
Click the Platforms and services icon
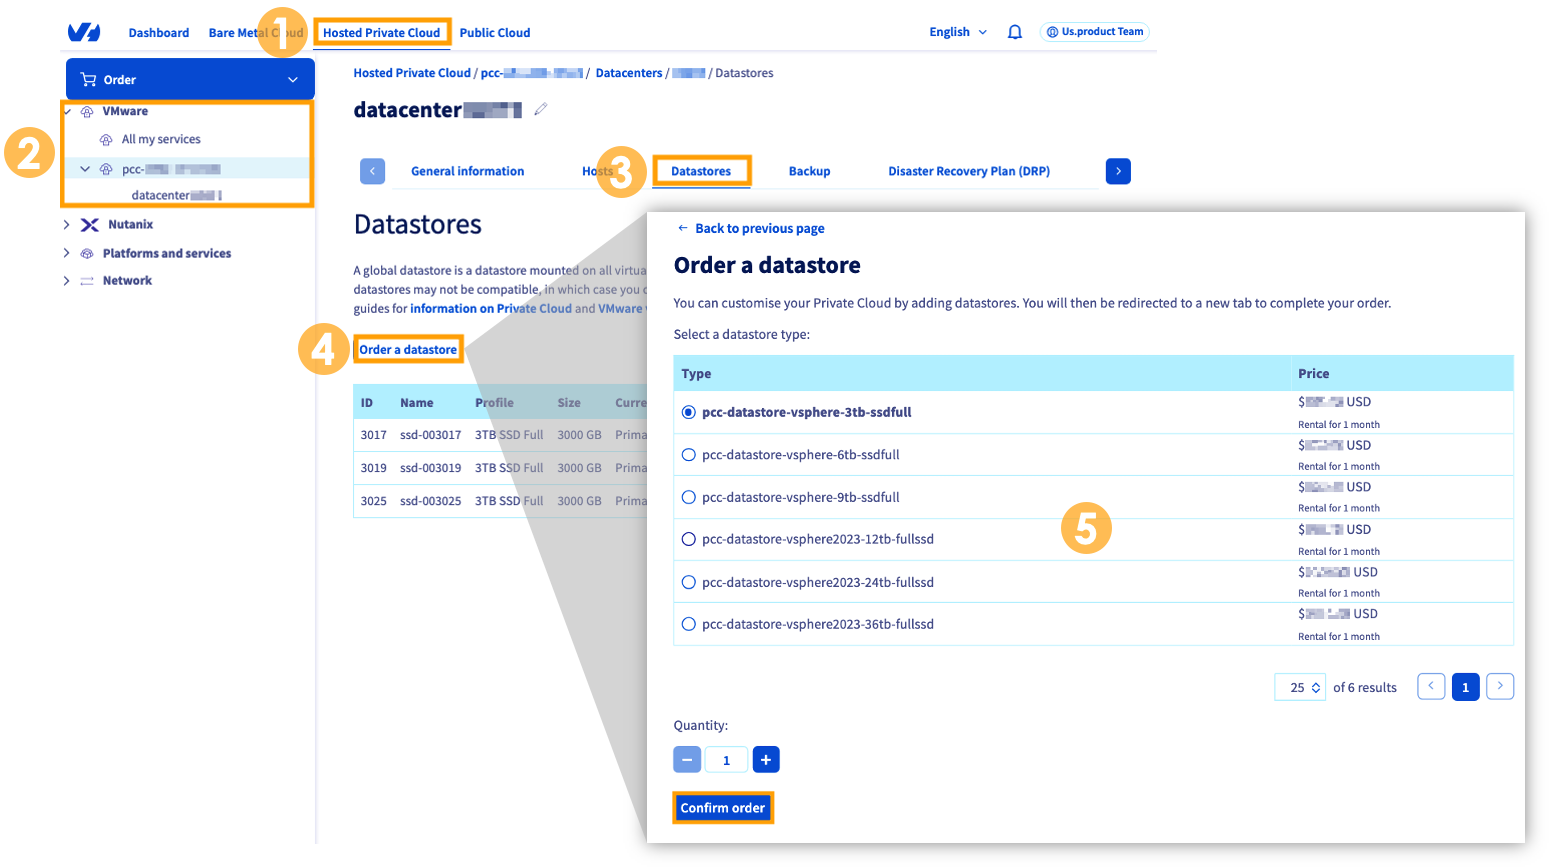[87, 254]
